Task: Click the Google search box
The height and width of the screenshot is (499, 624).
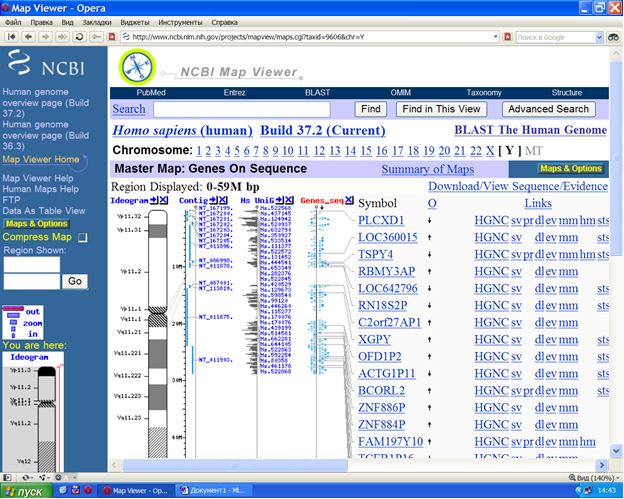Action: [556, 37]
